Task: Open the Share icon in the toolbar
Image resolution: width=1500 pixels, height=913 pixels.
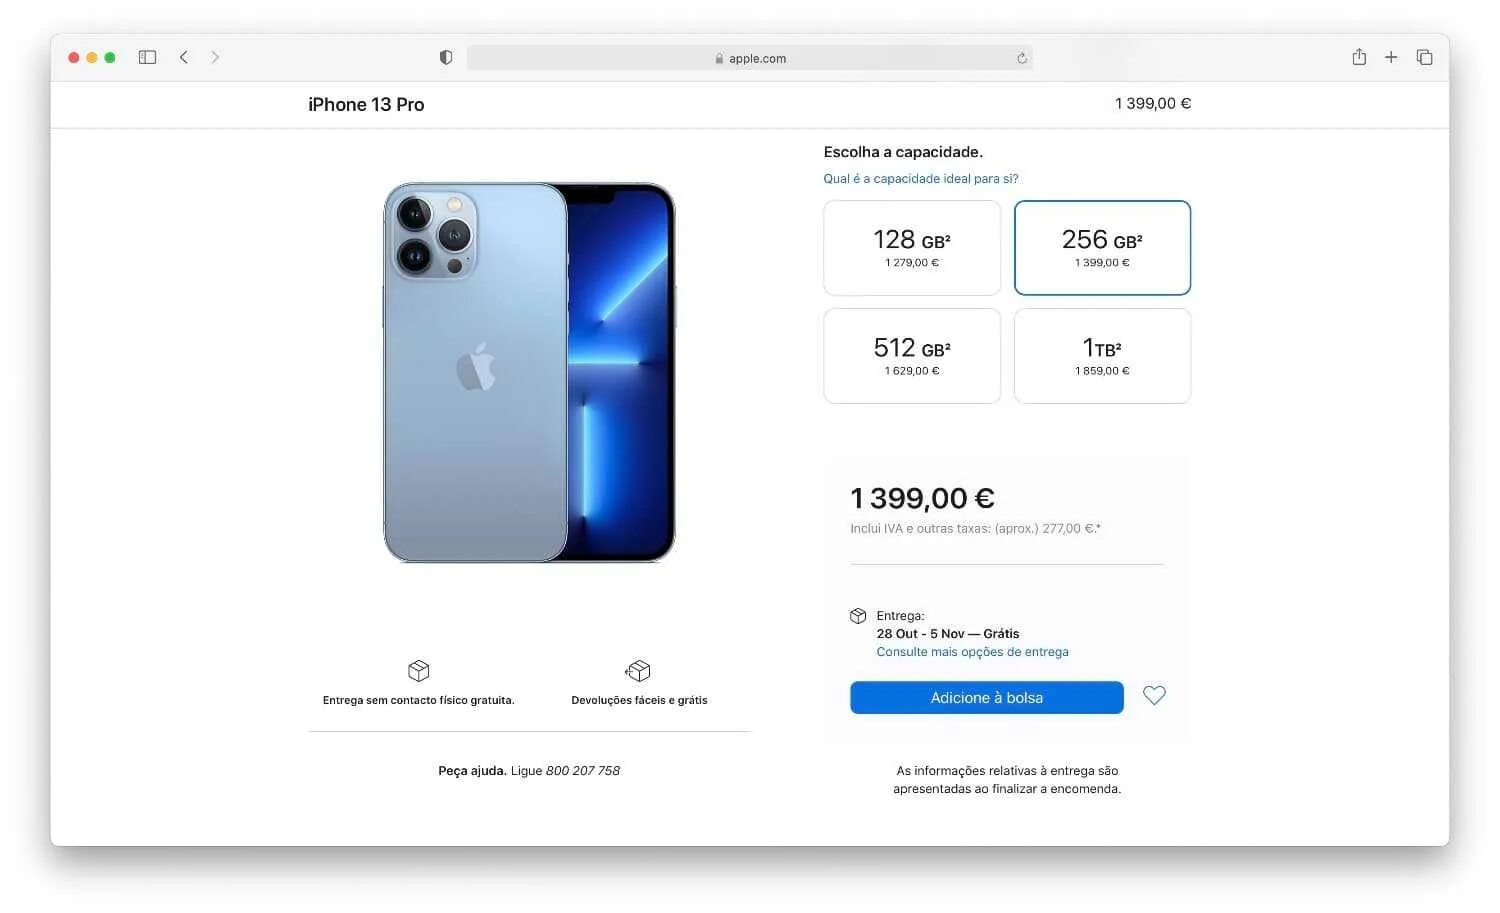Action: (x=1359, y=57)
